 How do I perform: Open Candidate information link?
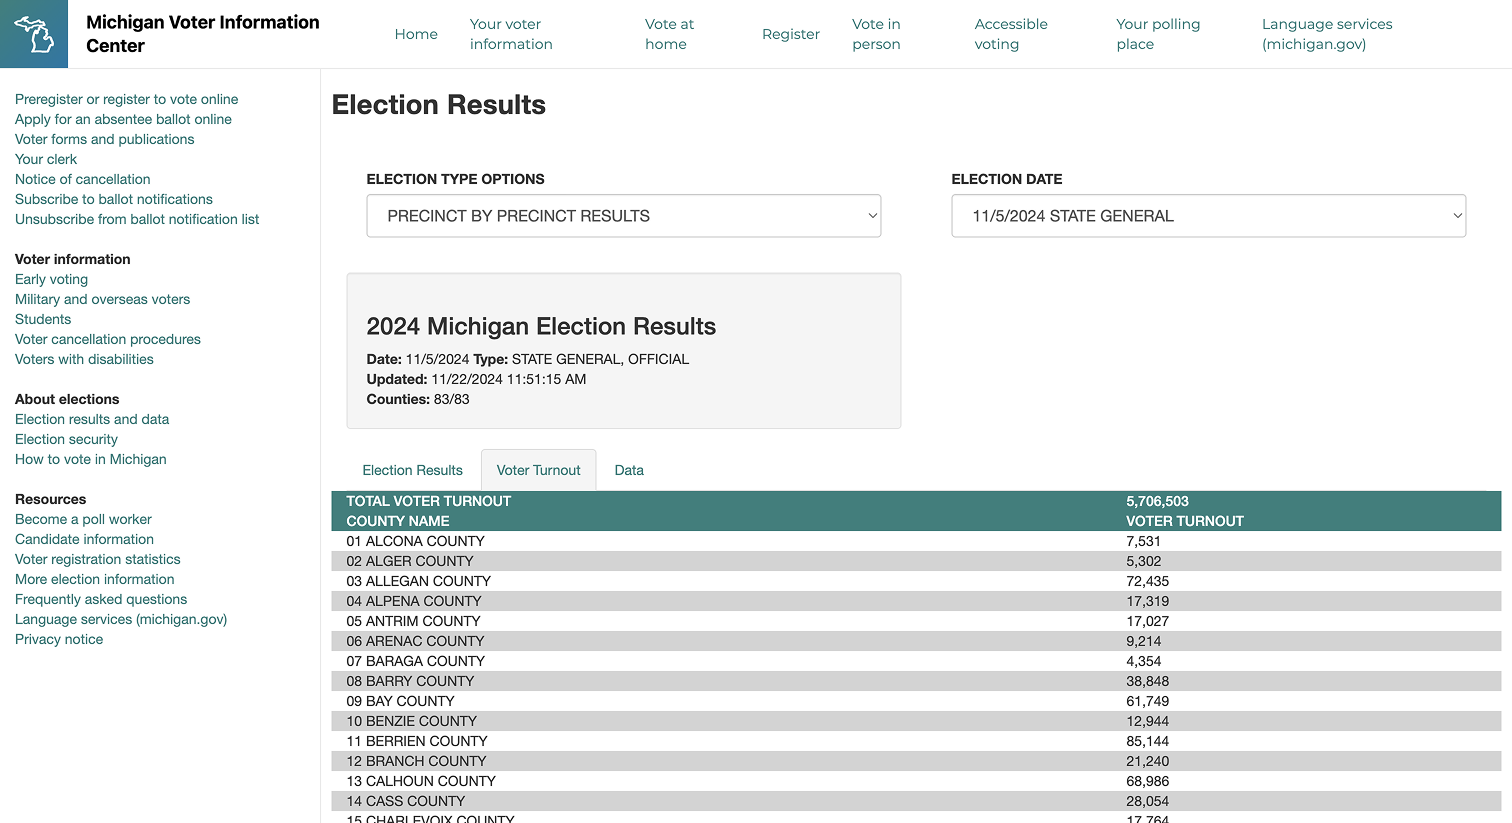pos(84,539)
